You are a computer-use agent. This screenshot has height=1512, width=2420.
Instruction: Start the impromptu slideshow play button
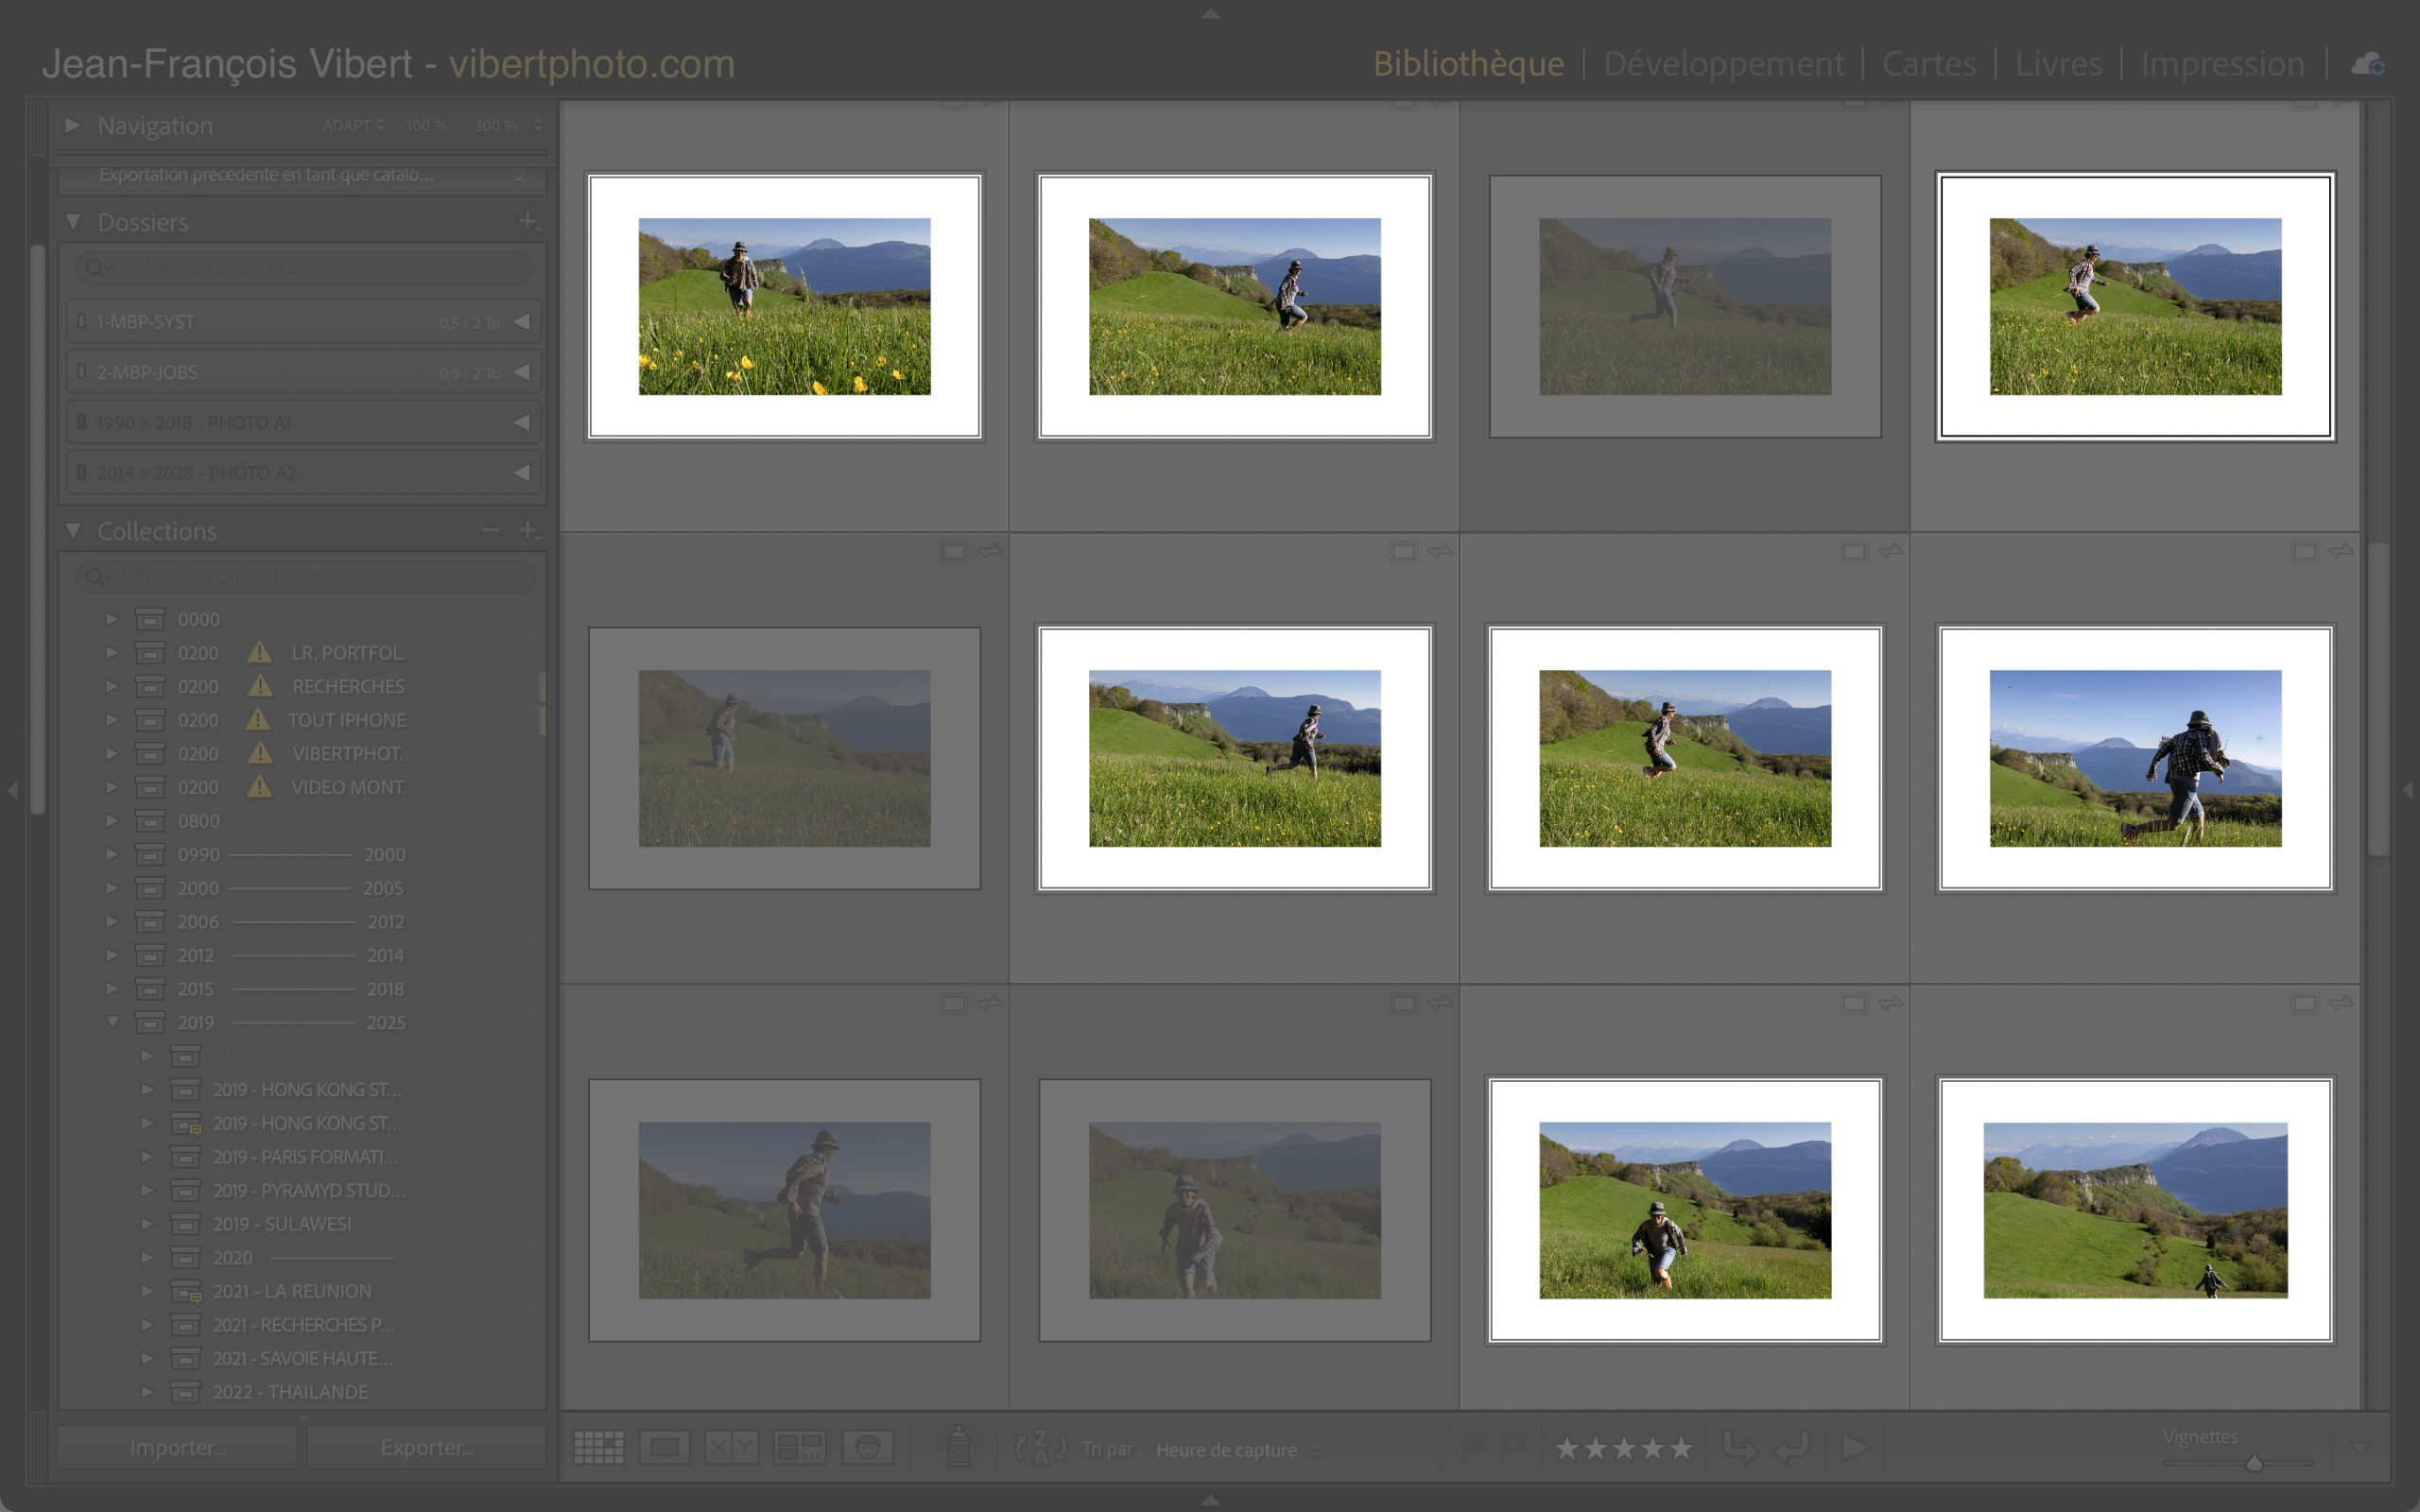(1854, 1447)
